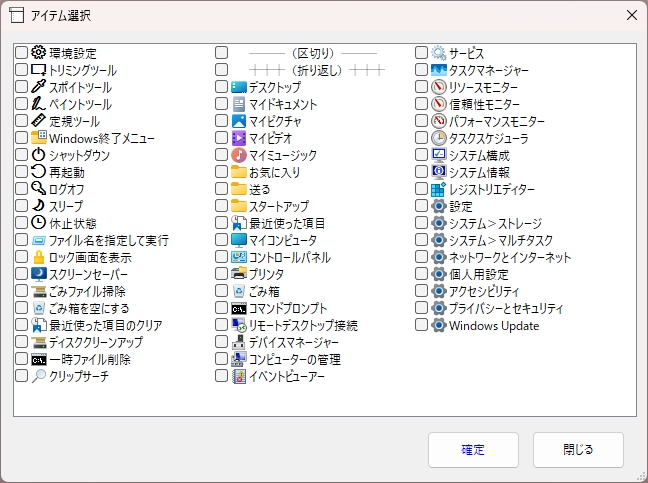Tick the (区切り) separator checkbox

pyautogui.click(x=222, y=52)
